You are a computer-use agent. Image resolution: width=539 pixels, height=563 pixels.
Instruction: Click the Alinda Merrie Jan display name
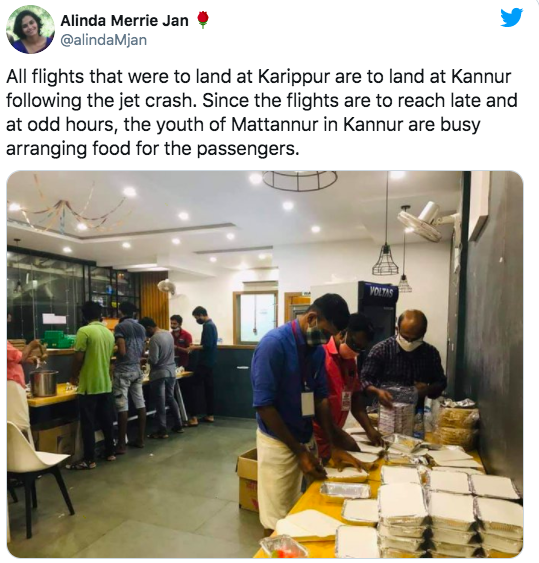(124, 20)
